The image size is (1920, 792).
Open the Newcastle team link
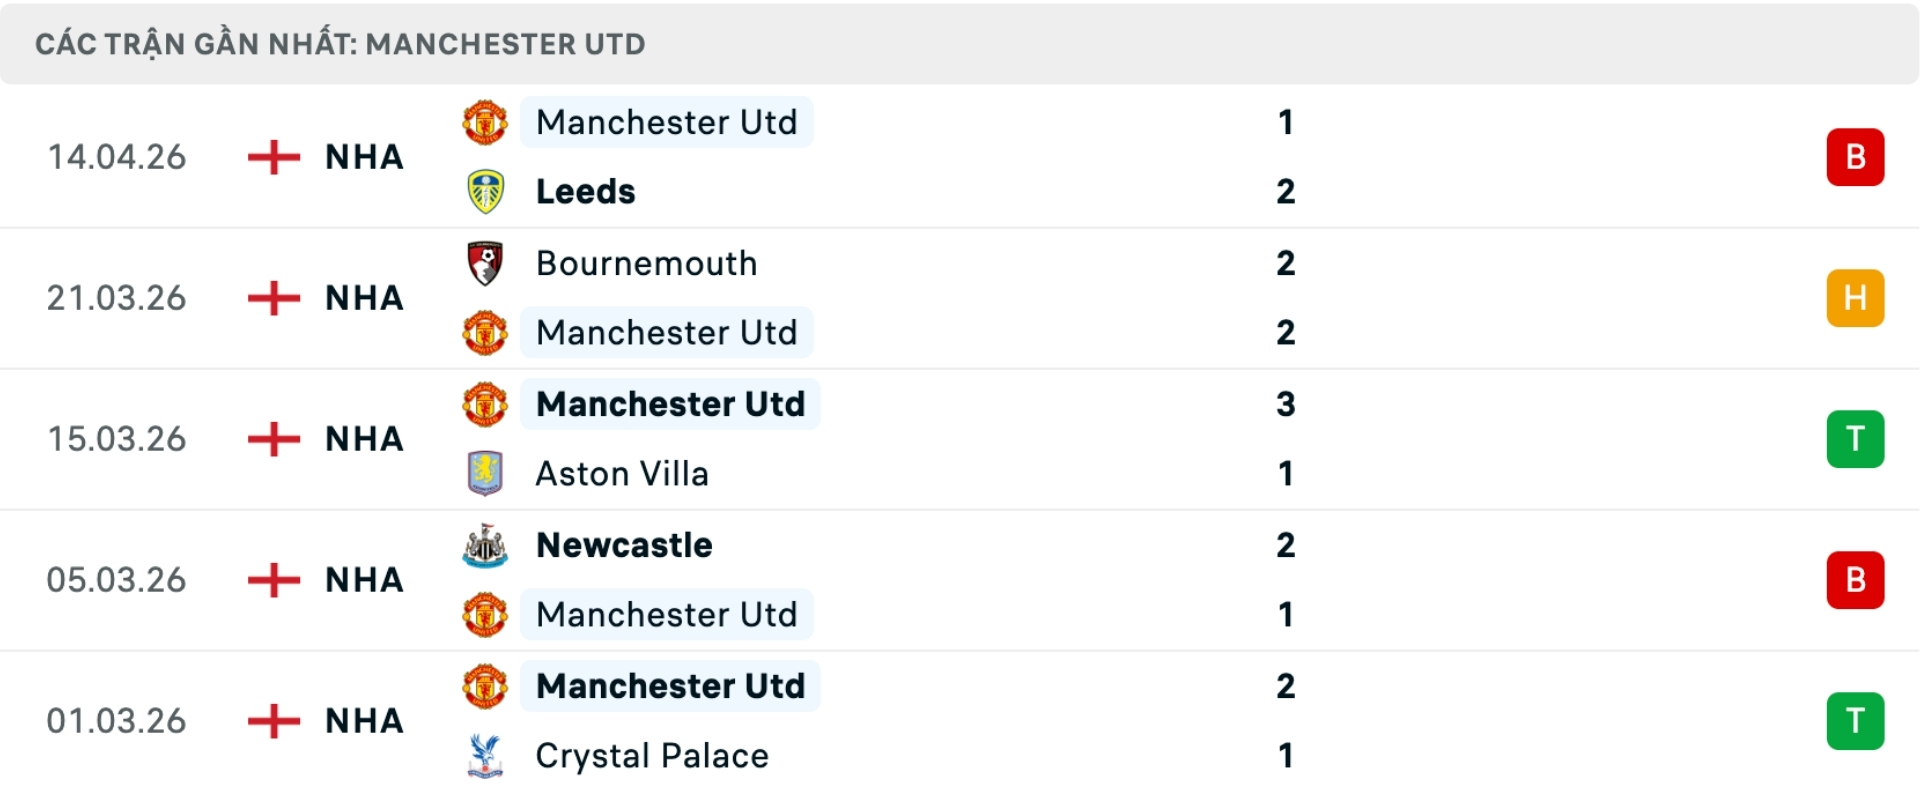pyautogui.click(x=624, y=545)
